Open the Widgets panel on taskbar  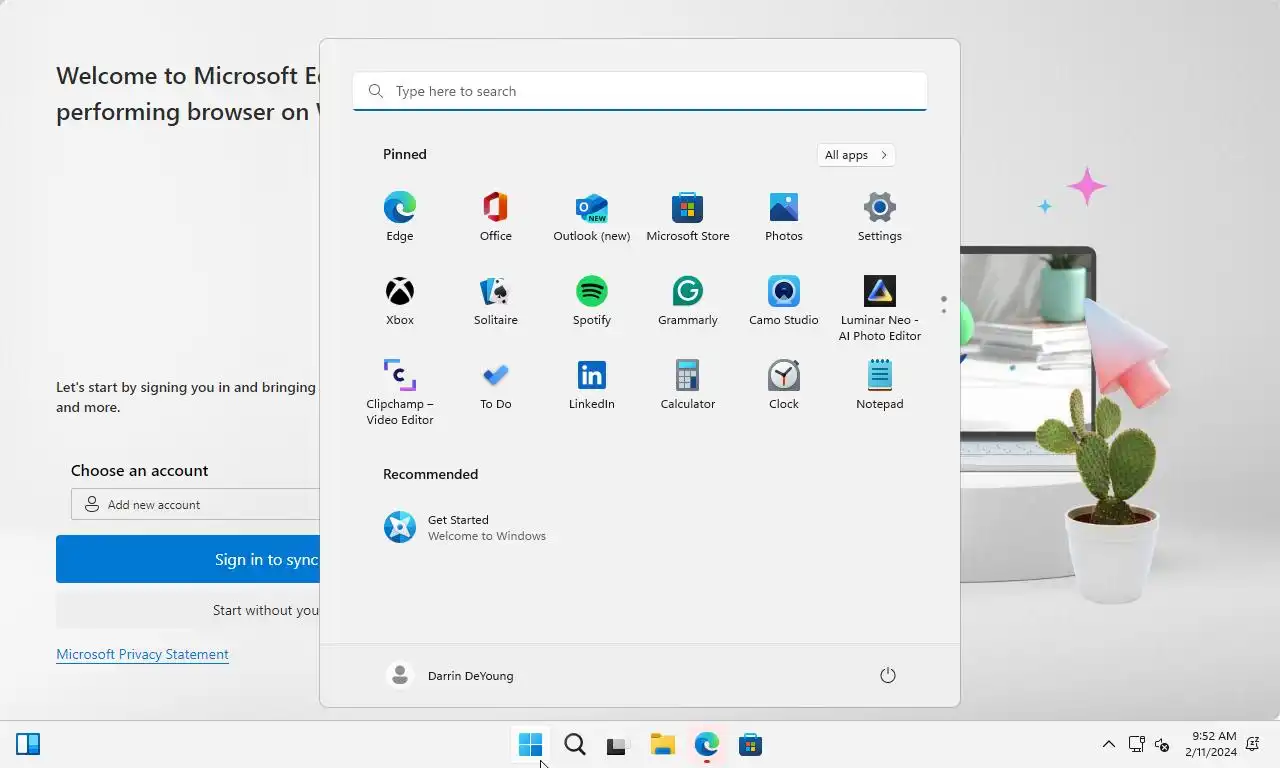click(28, 744)
